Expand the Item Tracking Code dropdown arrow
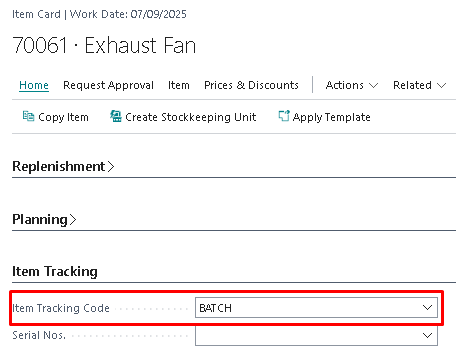456x361 pixels. (427, 307)
